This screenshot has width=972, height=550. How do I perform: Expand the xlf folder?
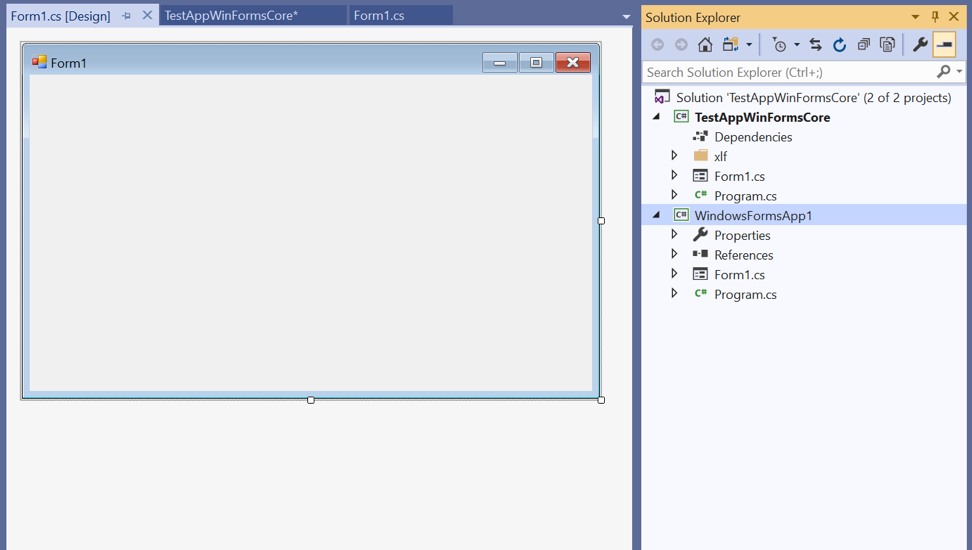point(674,156)
